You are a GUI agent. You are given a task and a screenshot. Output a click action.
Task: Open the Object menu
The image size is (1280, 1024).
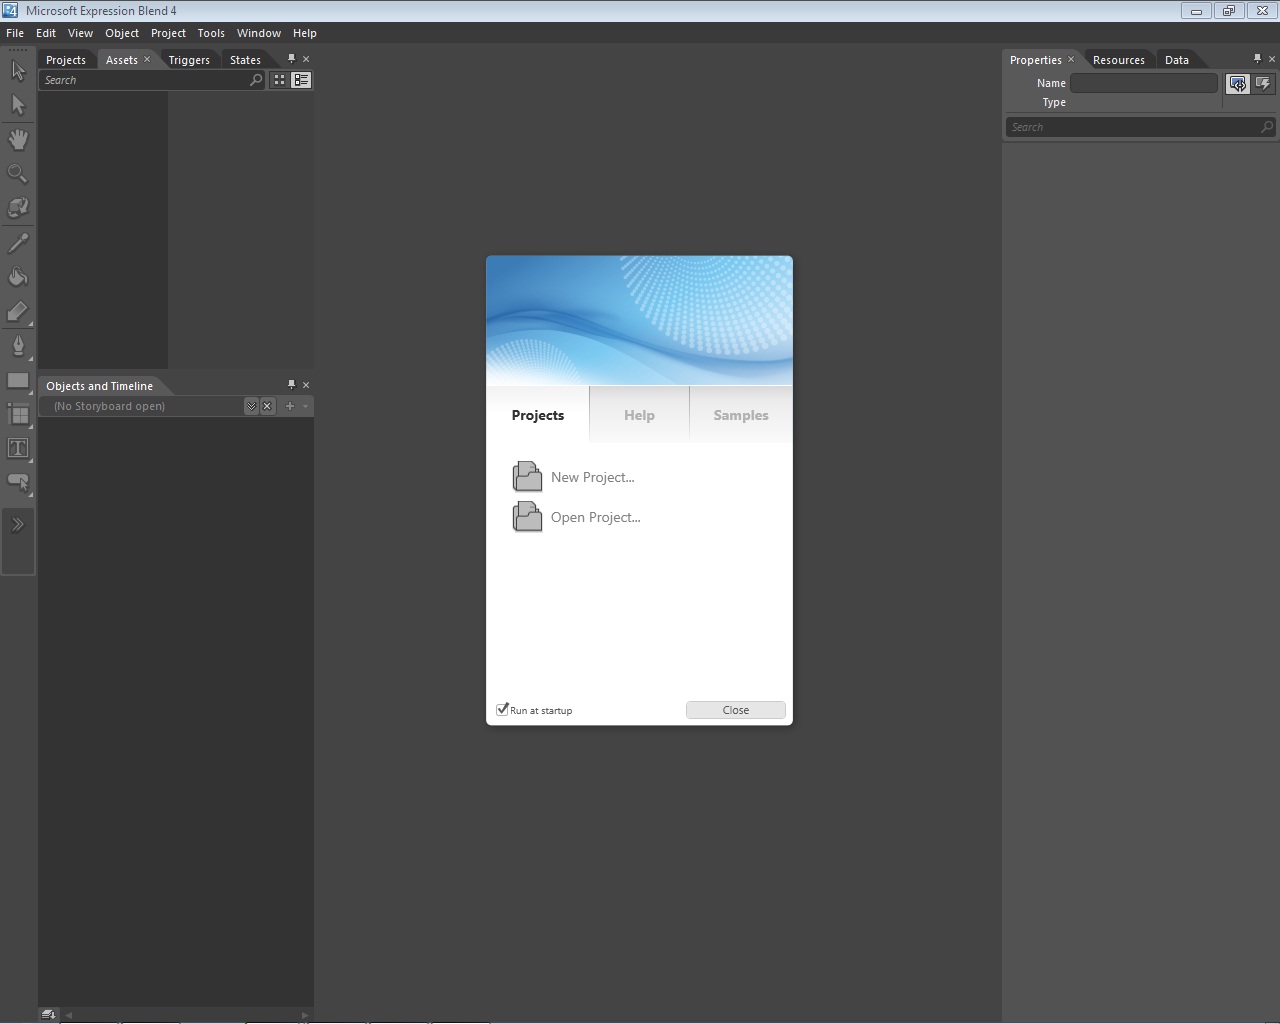click(x=122, y=33)
